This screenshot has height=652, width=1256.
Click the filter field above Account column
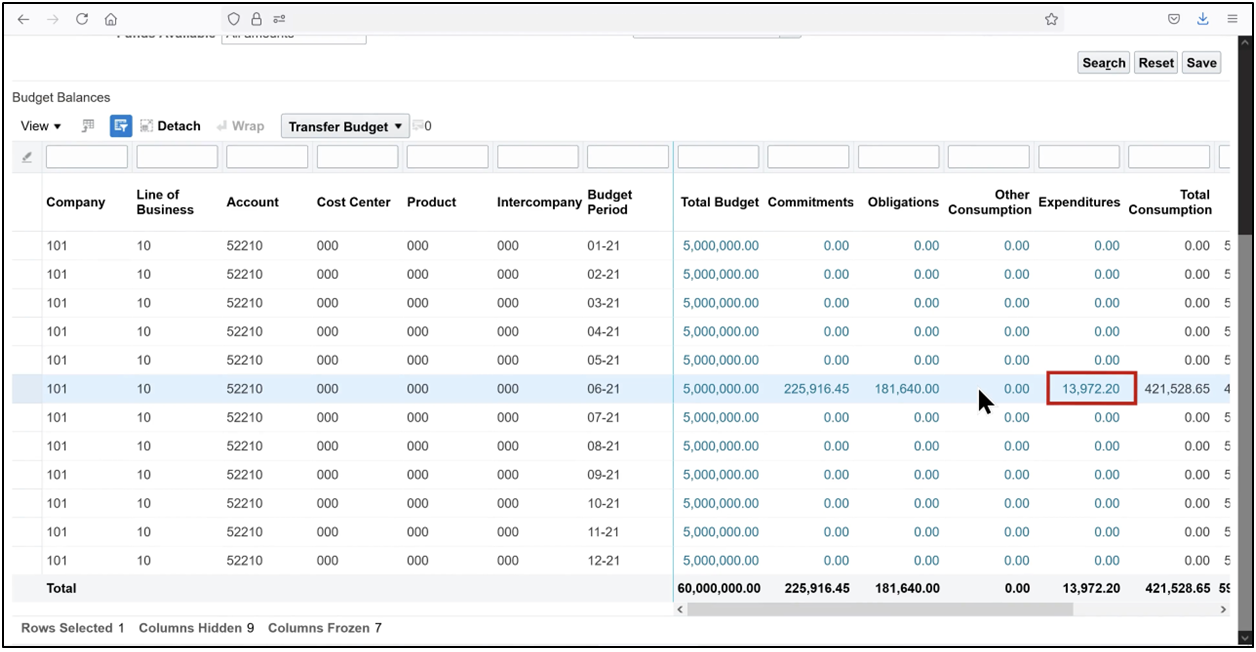click(266, 156)
